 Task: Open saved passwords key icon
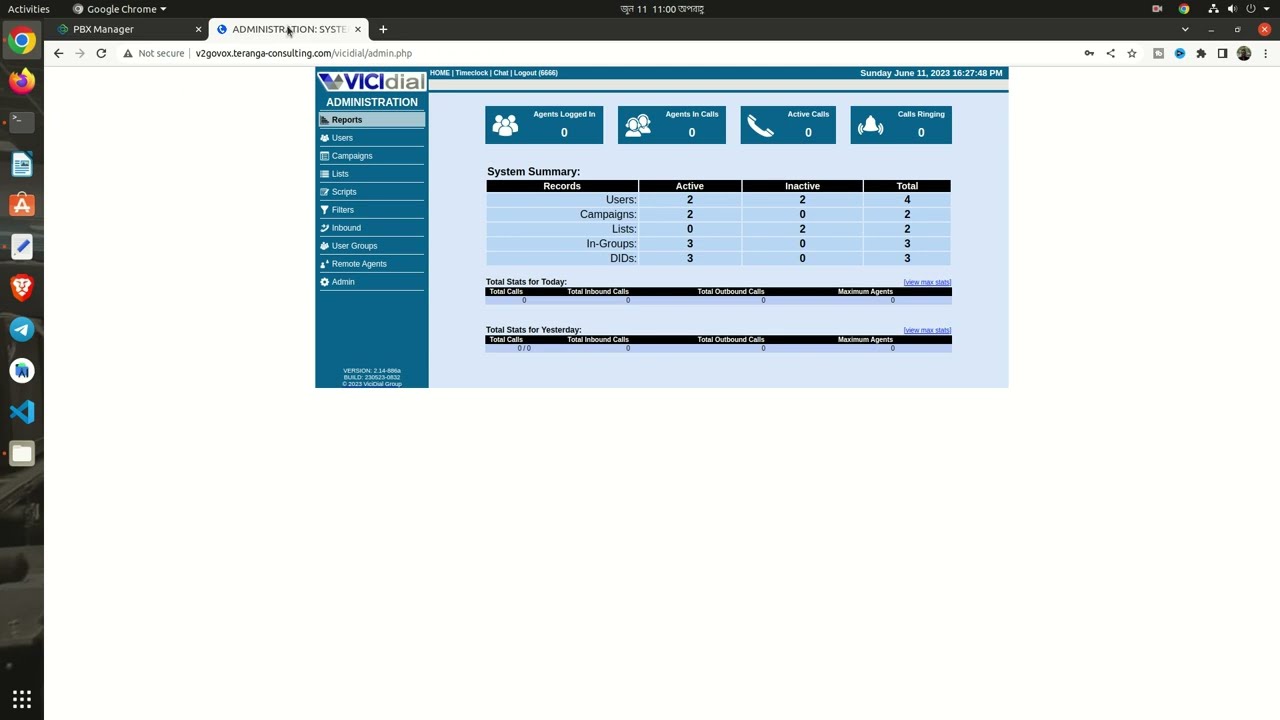[x=1089, y=53]
